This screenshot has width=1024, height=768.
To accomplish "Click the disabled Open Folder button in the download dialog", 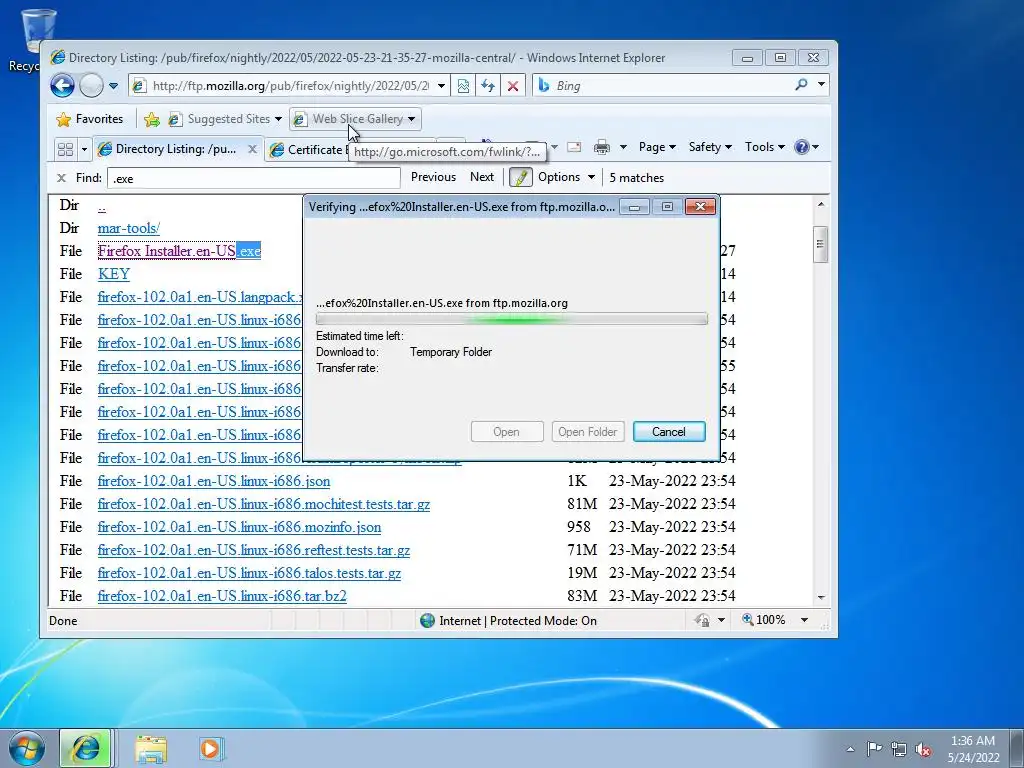I will click(x=588, y=432).
